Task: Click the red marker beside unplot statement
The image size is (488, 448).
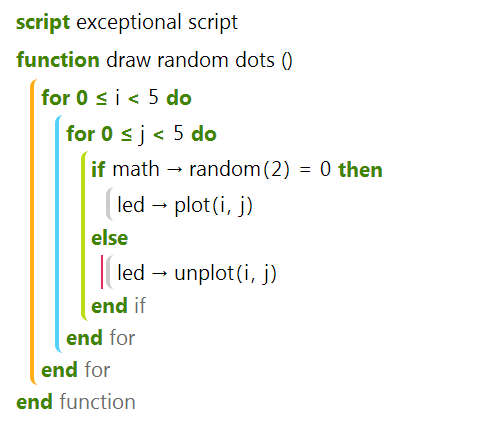Action: point(102,272)
